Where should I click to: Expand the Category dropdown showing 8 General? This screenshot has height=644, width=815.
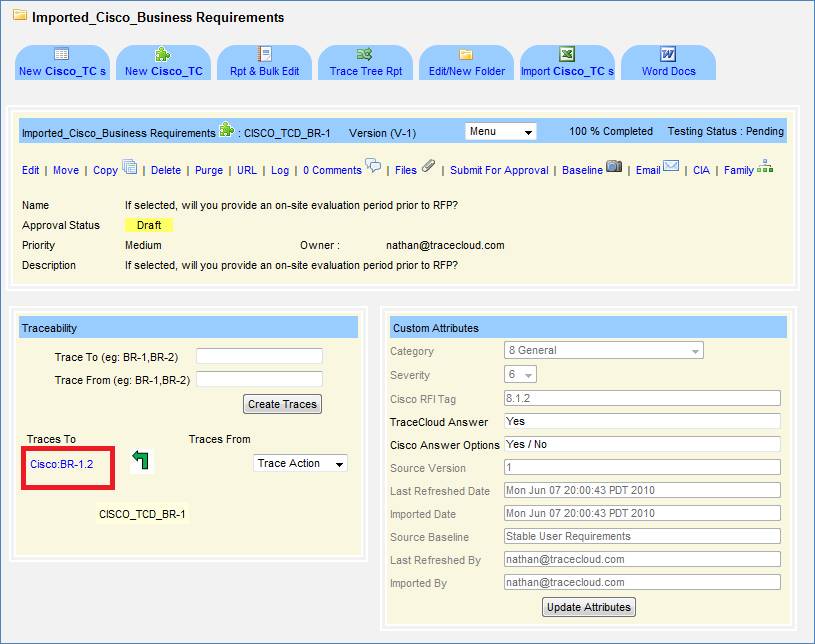point(603,350)
